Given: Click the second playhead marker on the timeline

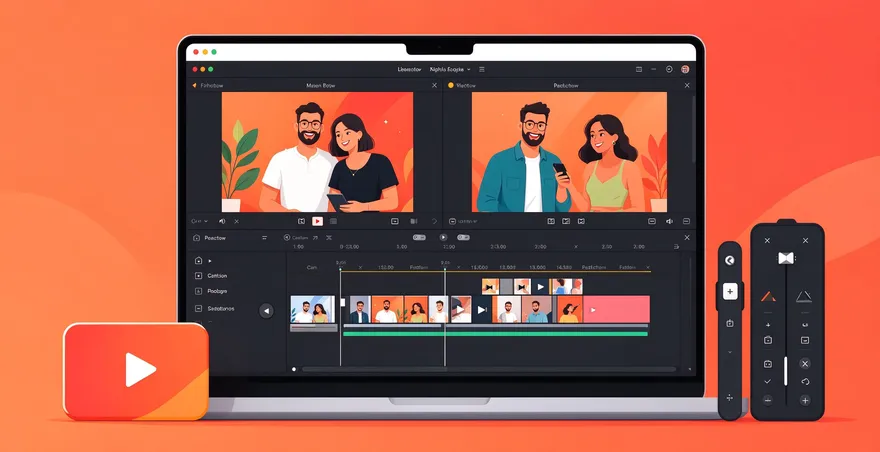Looking at the screenshot, I should pos(445,269).
